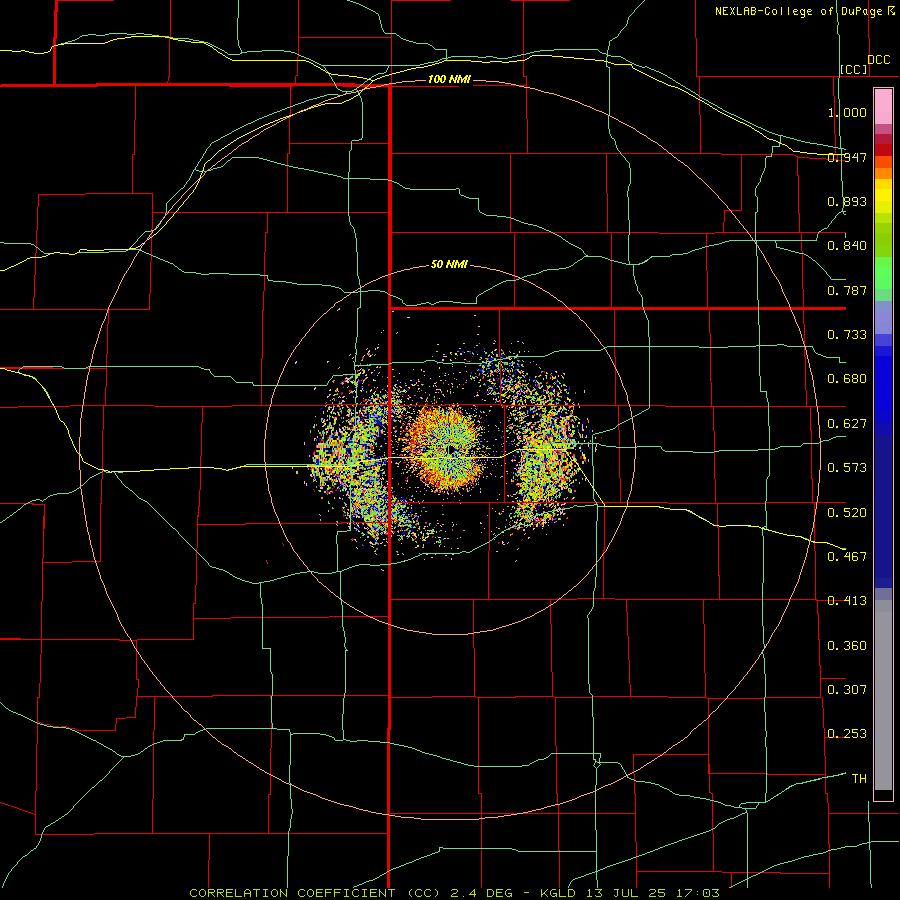
Task: Click the 0.520 legend value
Action: coord(847,513)
